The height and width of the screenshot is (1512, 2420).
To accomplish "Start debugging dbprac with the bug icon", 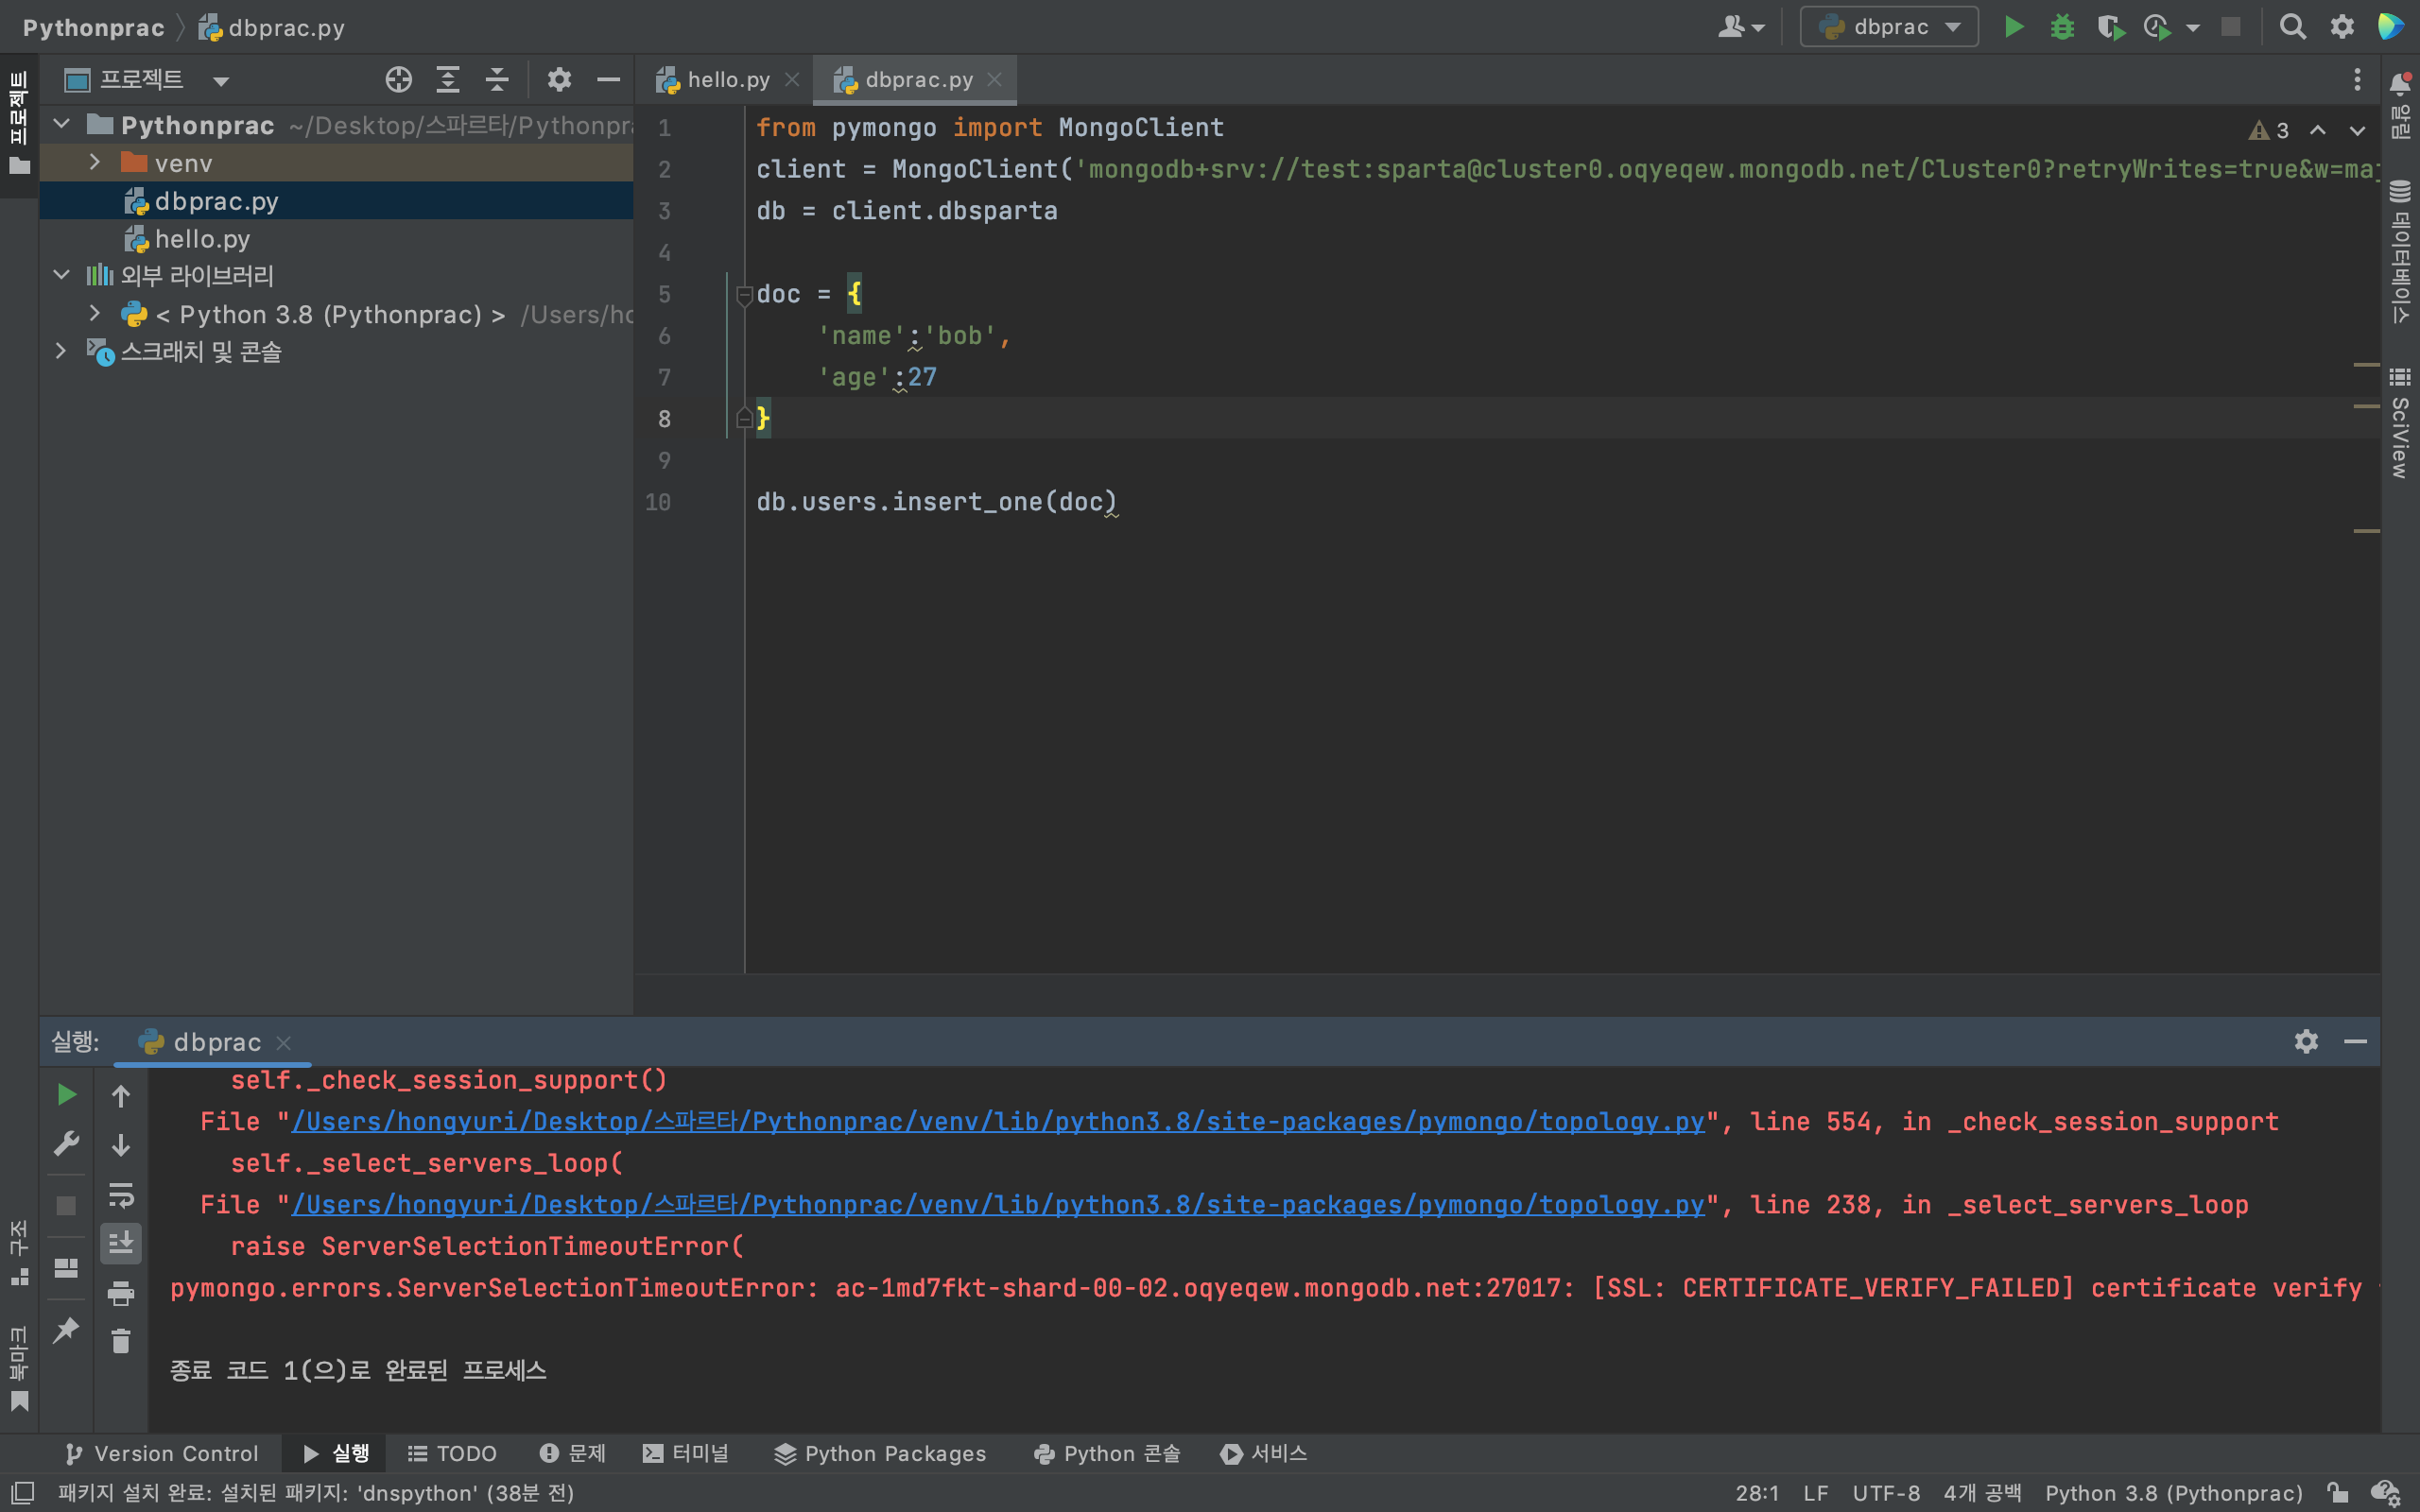I will coord(2062,27).
